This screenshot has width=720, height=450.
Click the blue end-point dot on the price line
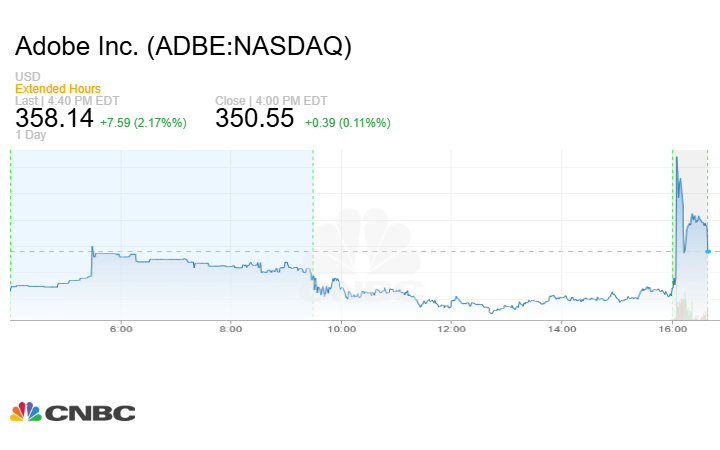coord(708,251)
